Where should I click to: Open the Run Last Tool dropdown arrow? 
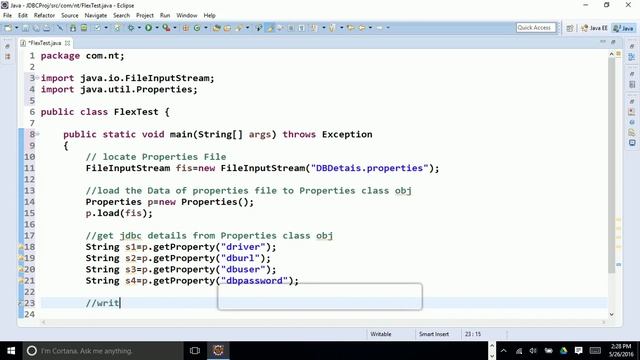pos(175,28)
